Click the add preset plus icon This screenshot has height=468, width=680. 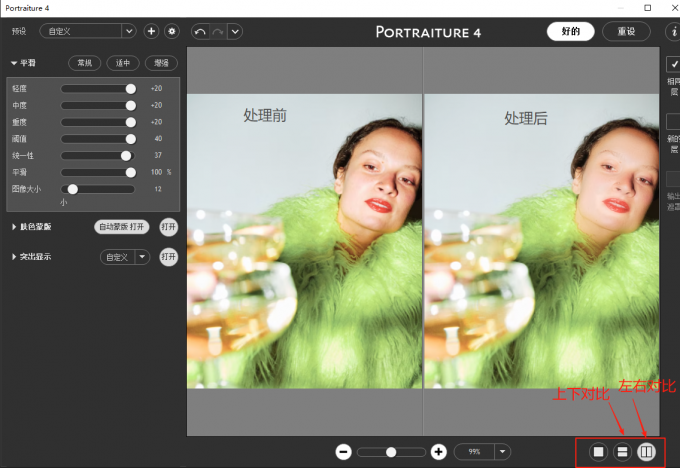[x=151, y=31]
